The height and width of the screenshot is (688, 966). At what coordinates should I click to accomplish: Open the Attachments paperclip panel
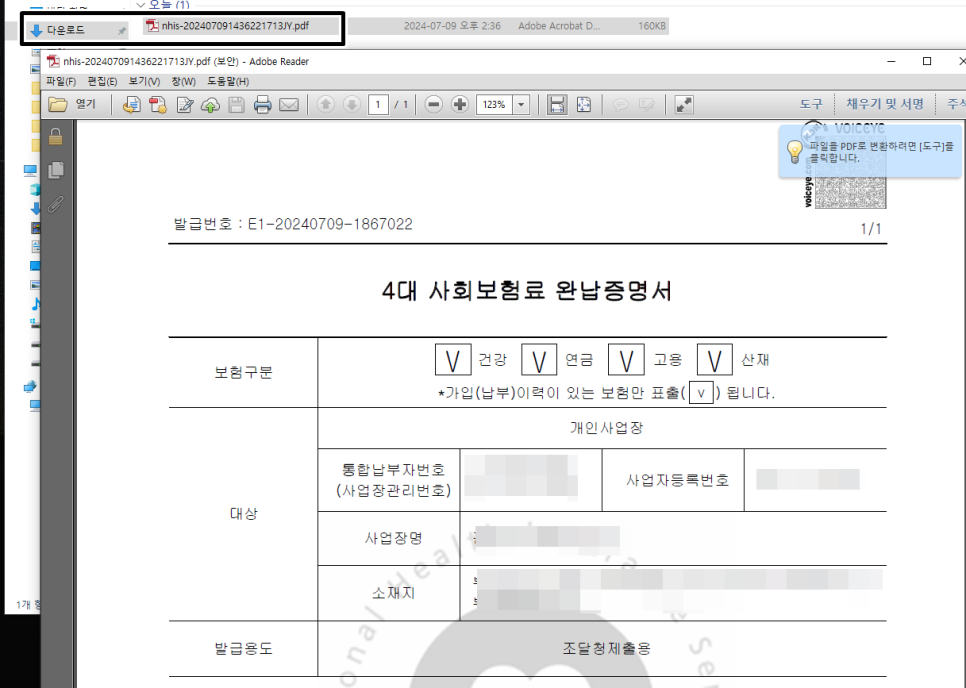click(x=55, y=205)
